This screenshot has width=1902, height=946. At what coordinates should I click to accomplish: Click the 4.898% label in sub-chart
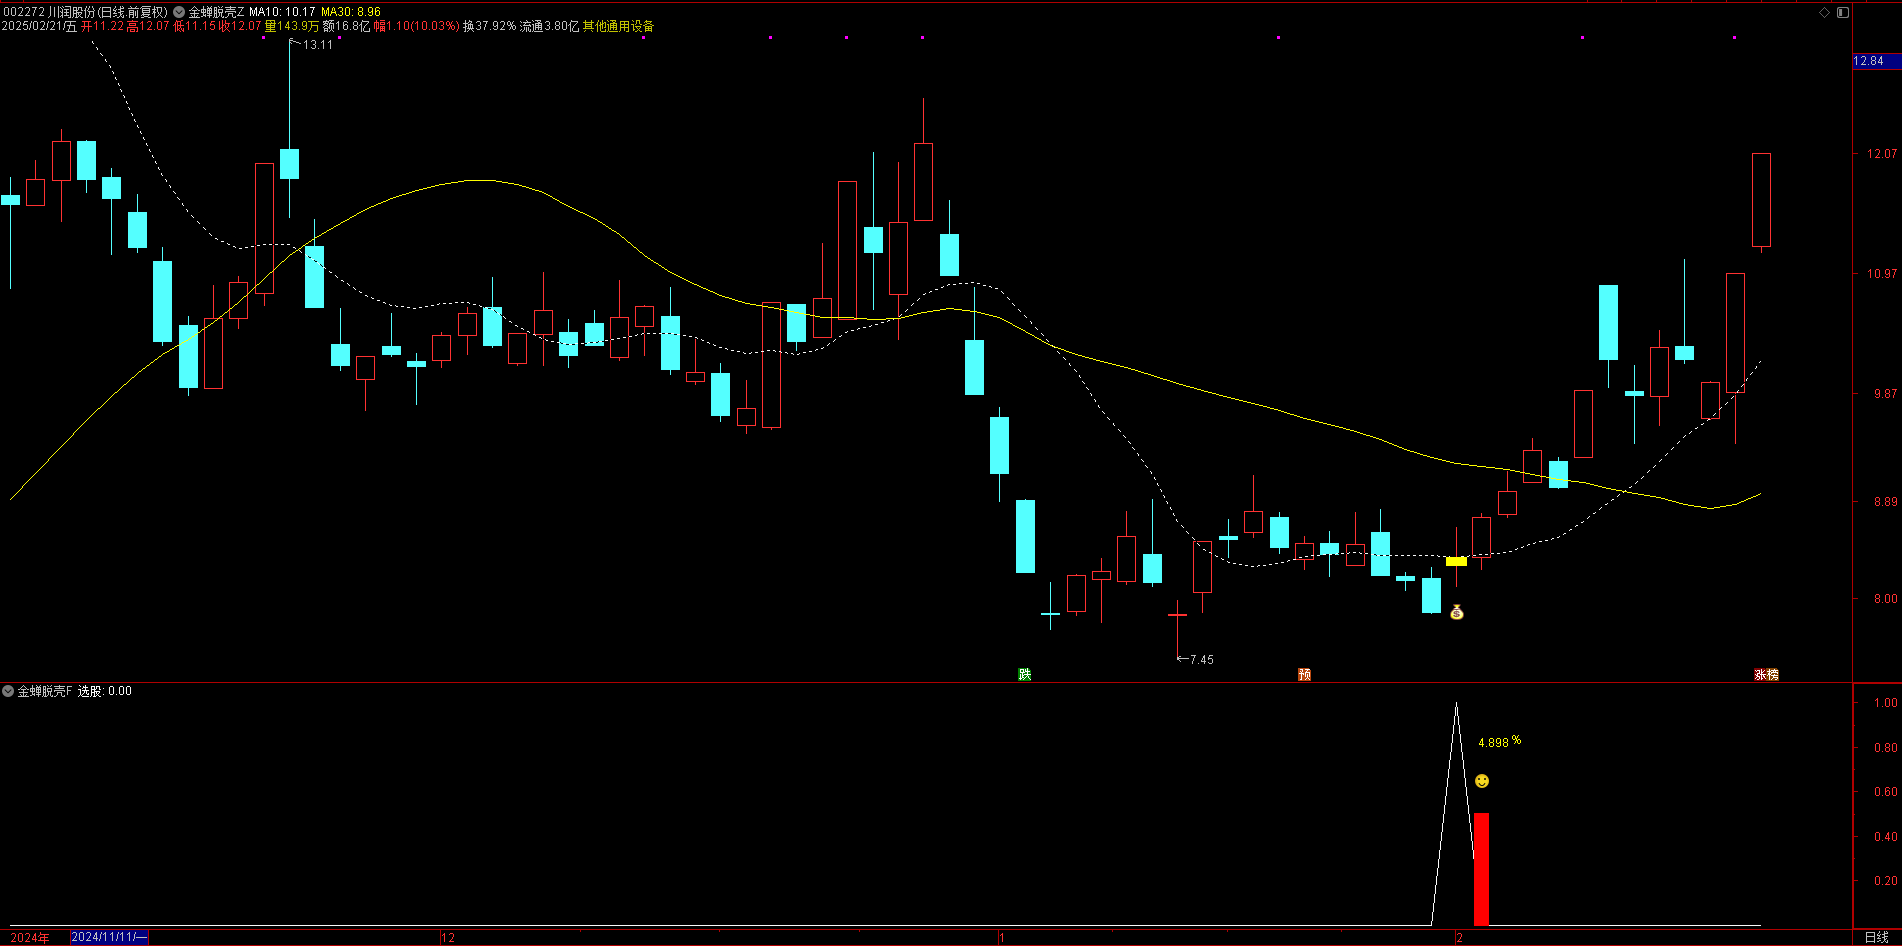(1499, 742)
